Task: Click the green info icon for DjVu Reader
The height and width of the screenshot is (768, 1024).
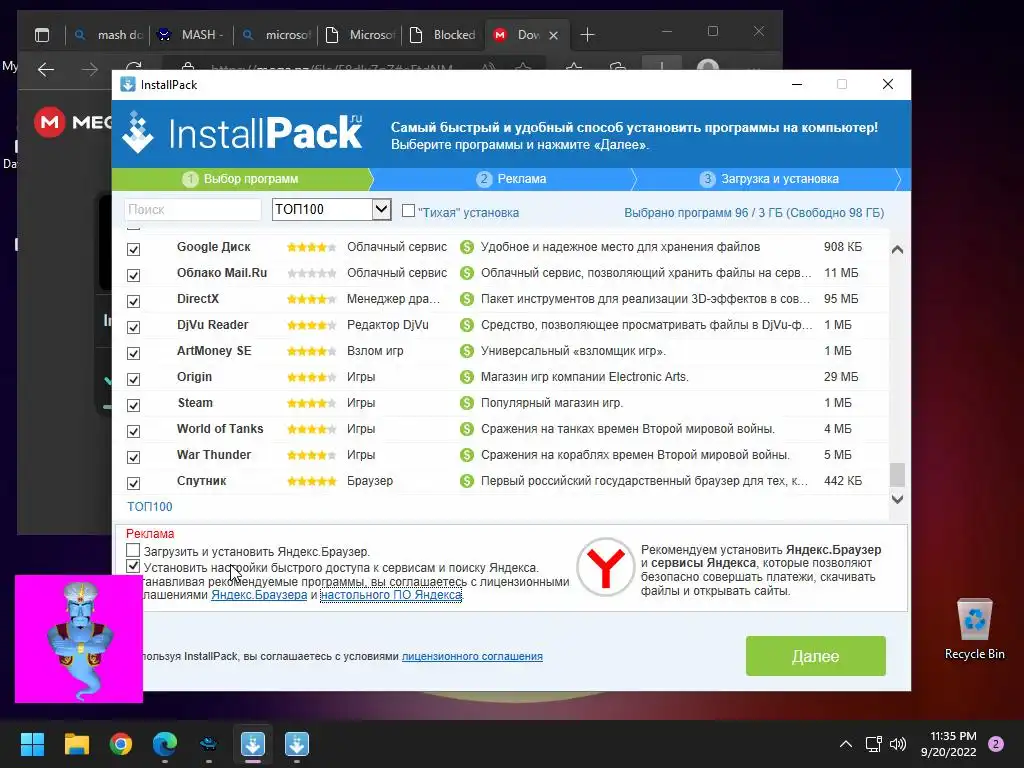Action: point(466,325)
